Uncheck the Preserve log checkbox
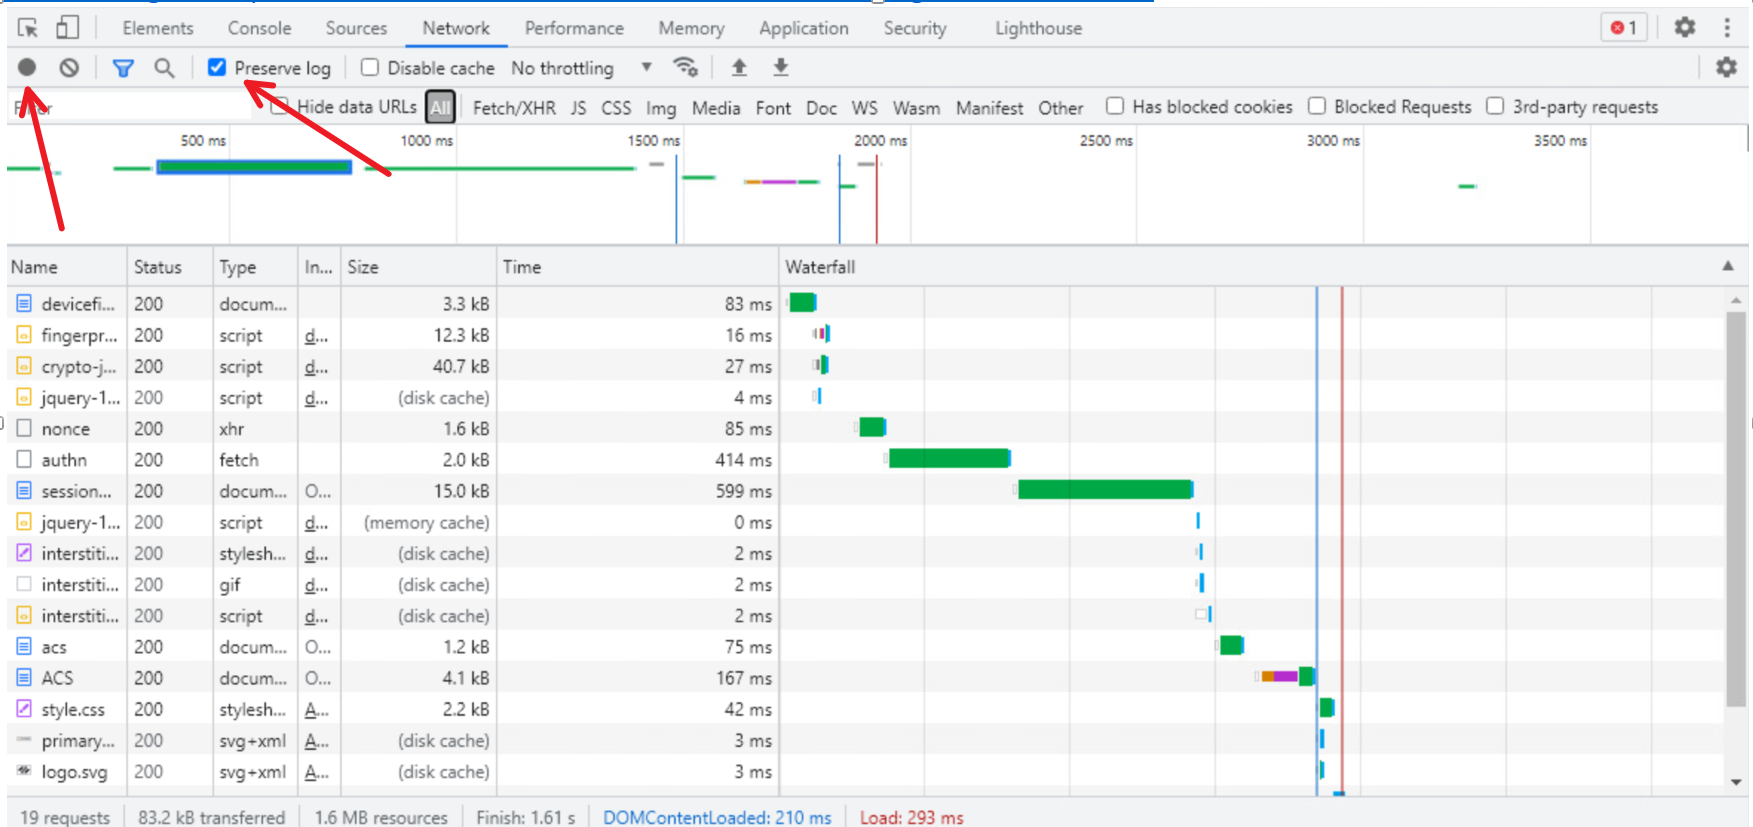The image size is (1753, 827). [x=217, y=67]
